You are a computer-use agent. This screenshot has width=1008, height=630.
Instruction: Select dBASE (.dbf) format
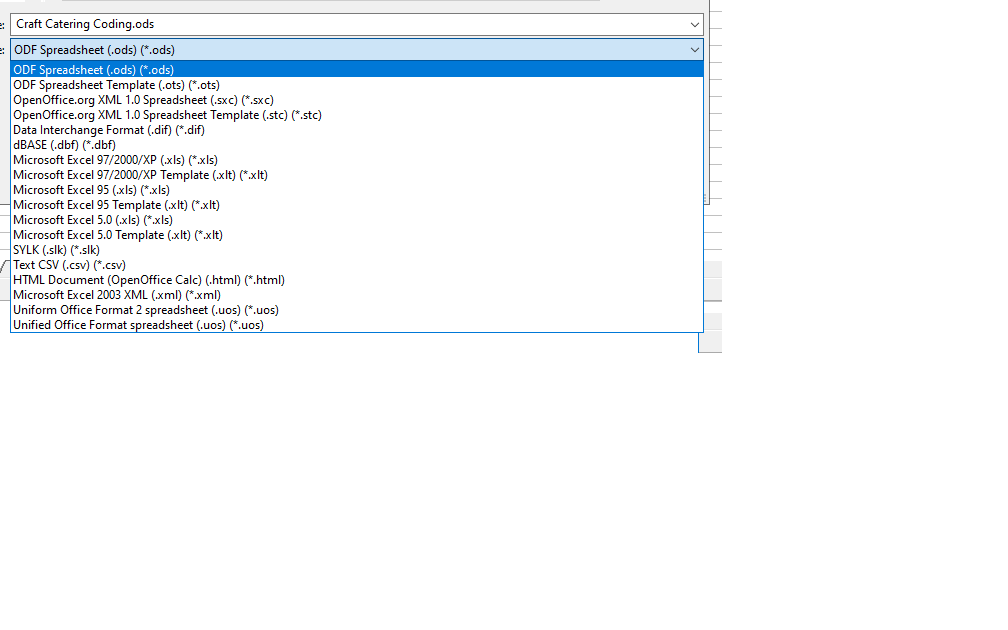(357, 145)
